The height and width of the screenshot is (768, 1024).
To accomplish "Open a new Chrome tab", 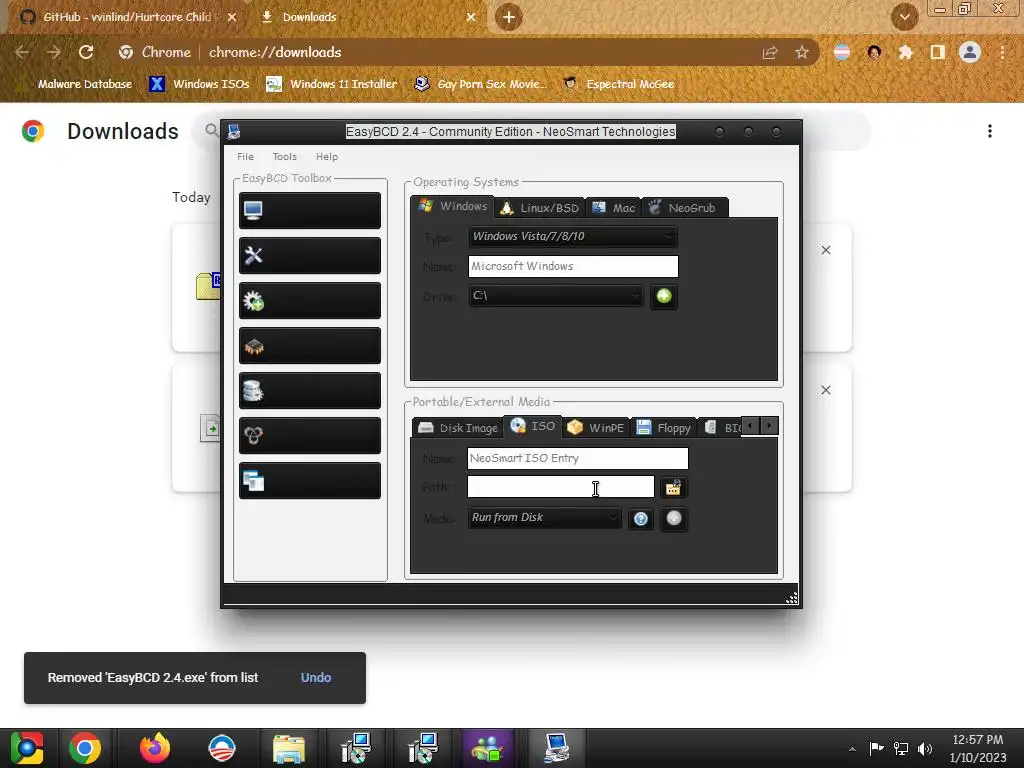I will 509,17.
